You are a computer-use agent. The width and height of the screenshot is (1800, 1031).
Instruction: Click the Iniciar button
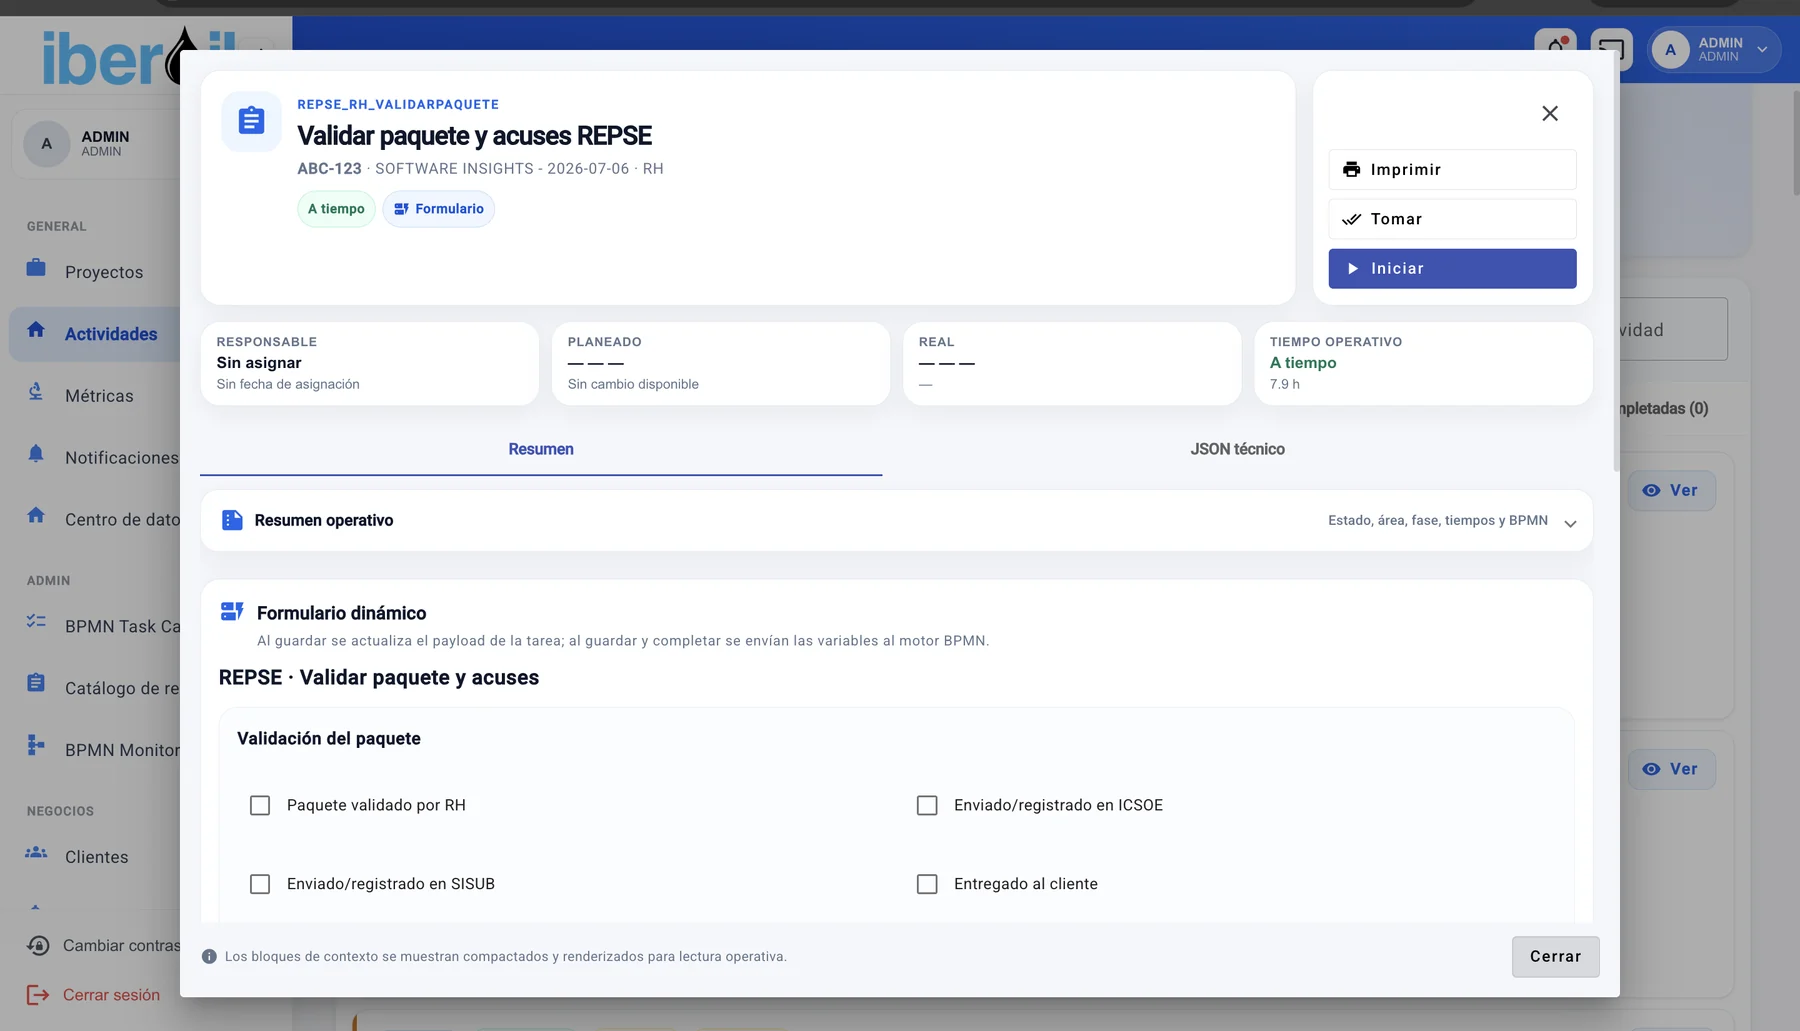(1452, 269)
